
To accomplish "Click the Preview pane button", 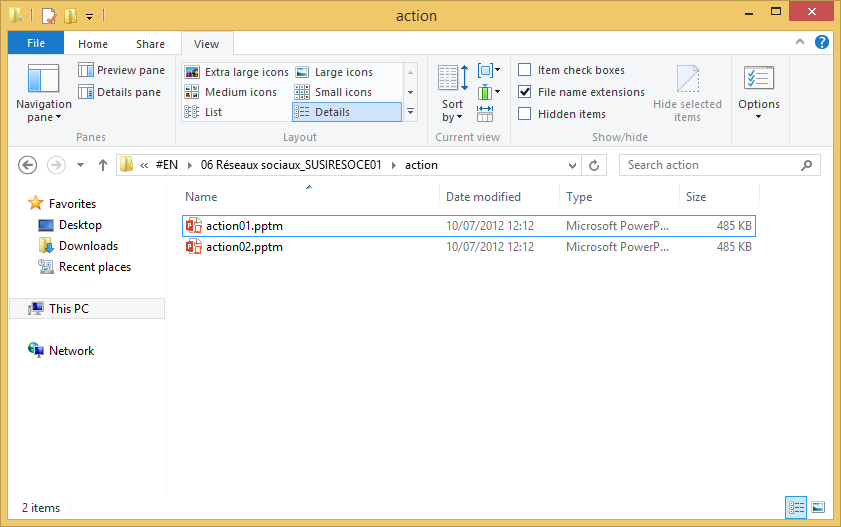I will (x=121, y=70).
